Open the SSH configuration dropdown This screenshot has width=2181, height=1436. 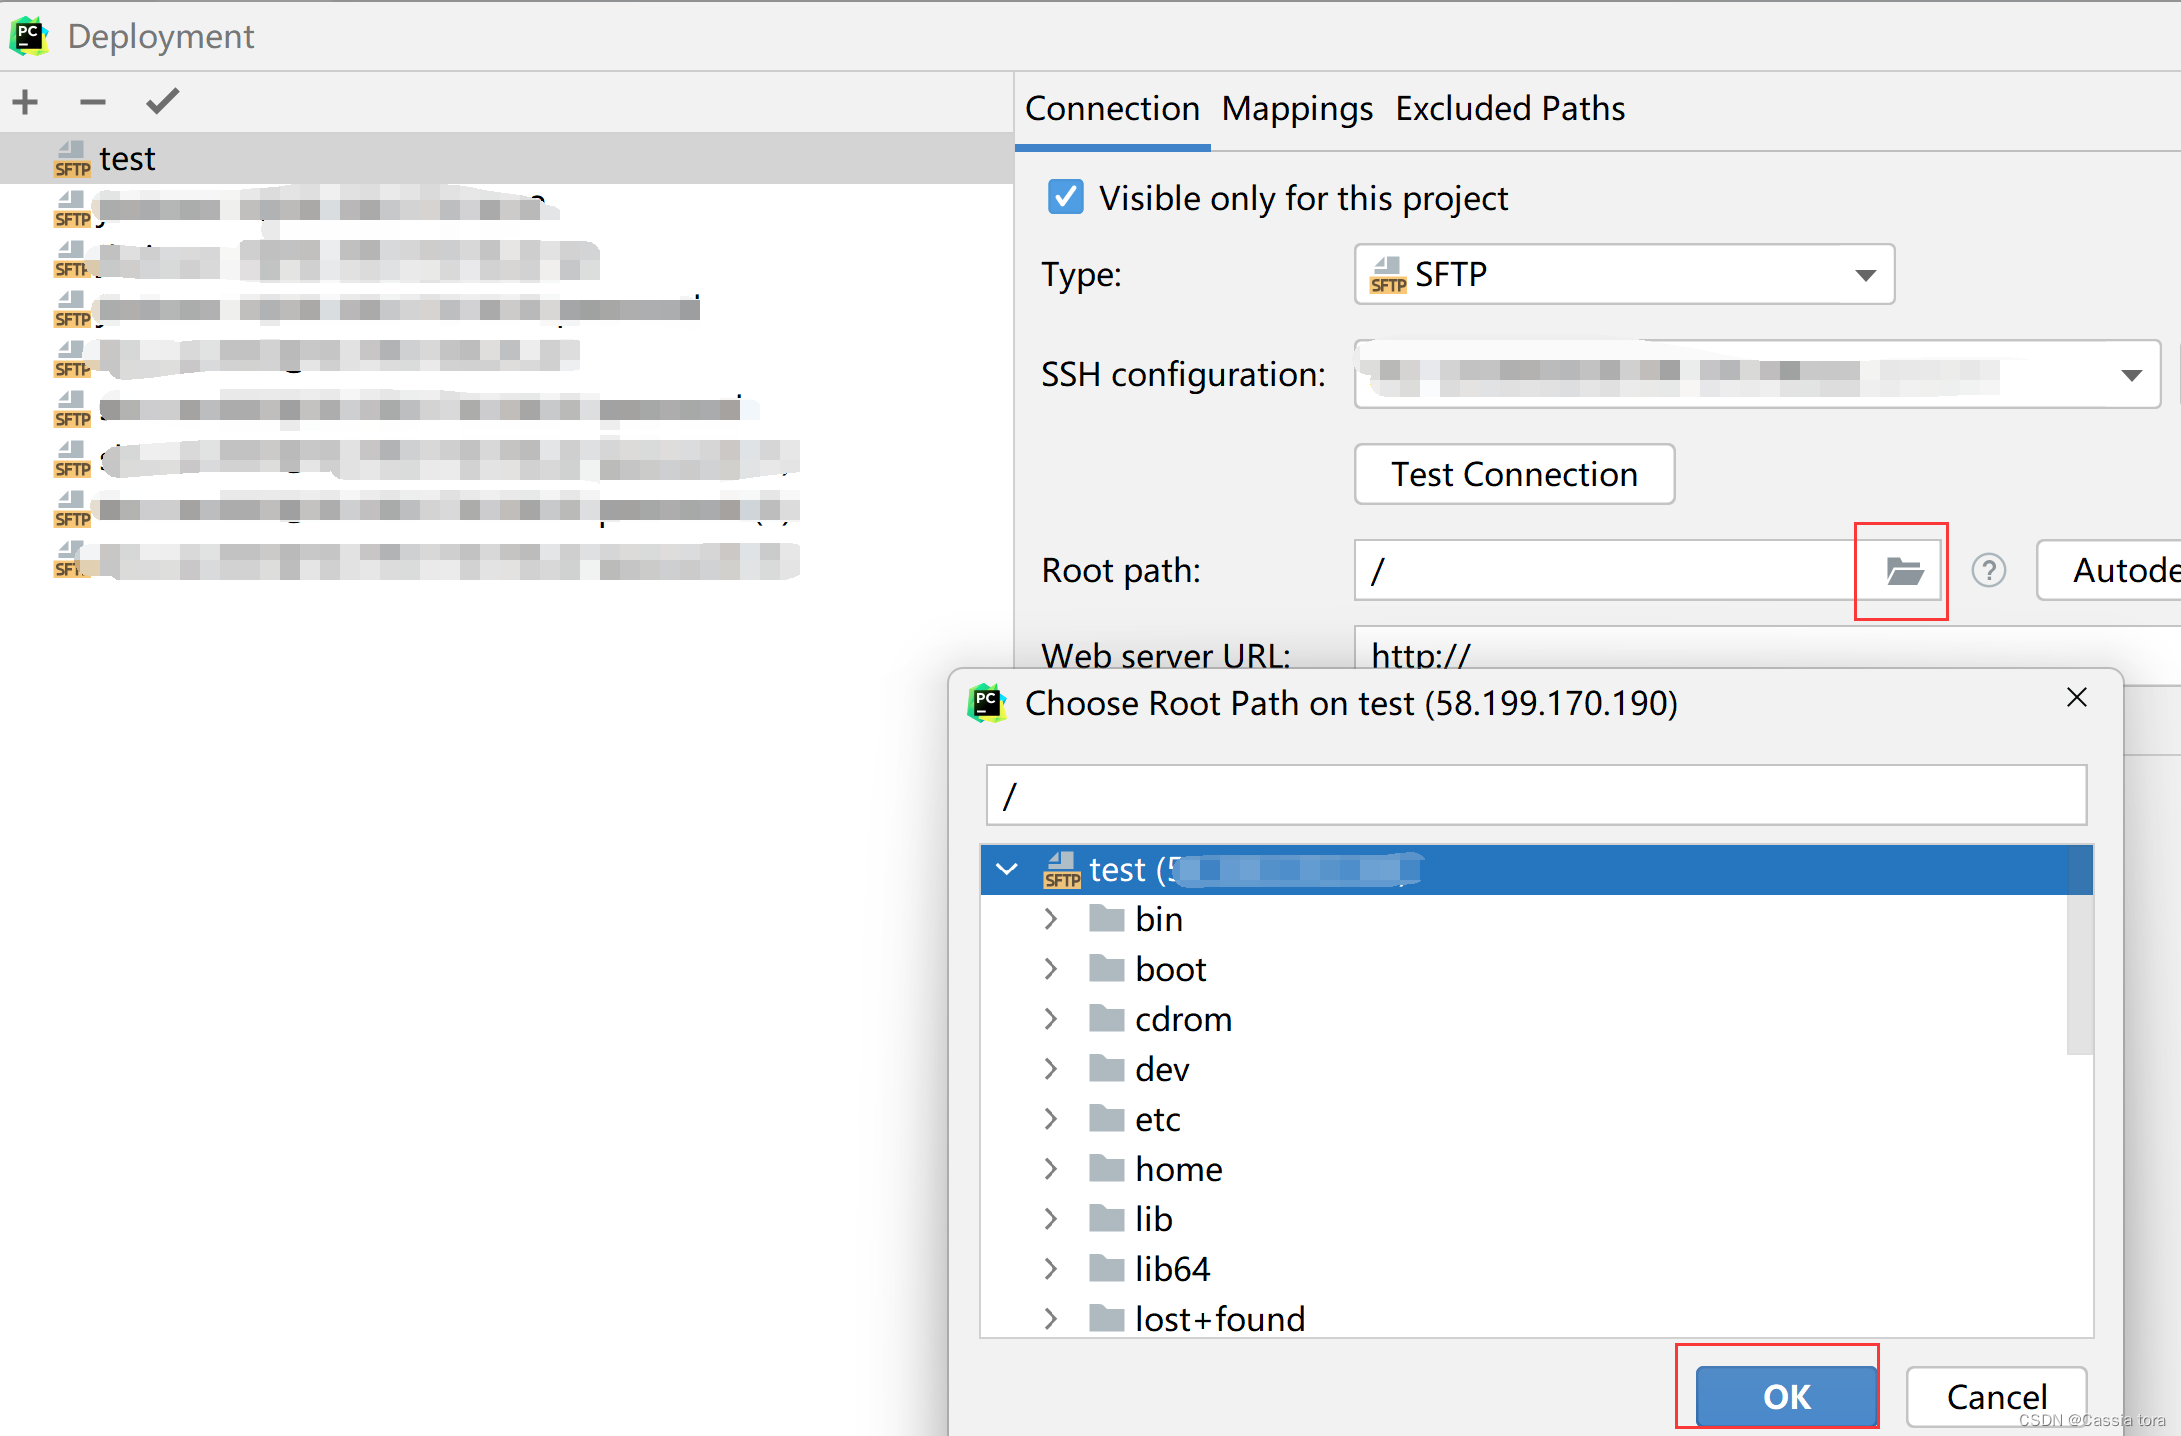1757,374
